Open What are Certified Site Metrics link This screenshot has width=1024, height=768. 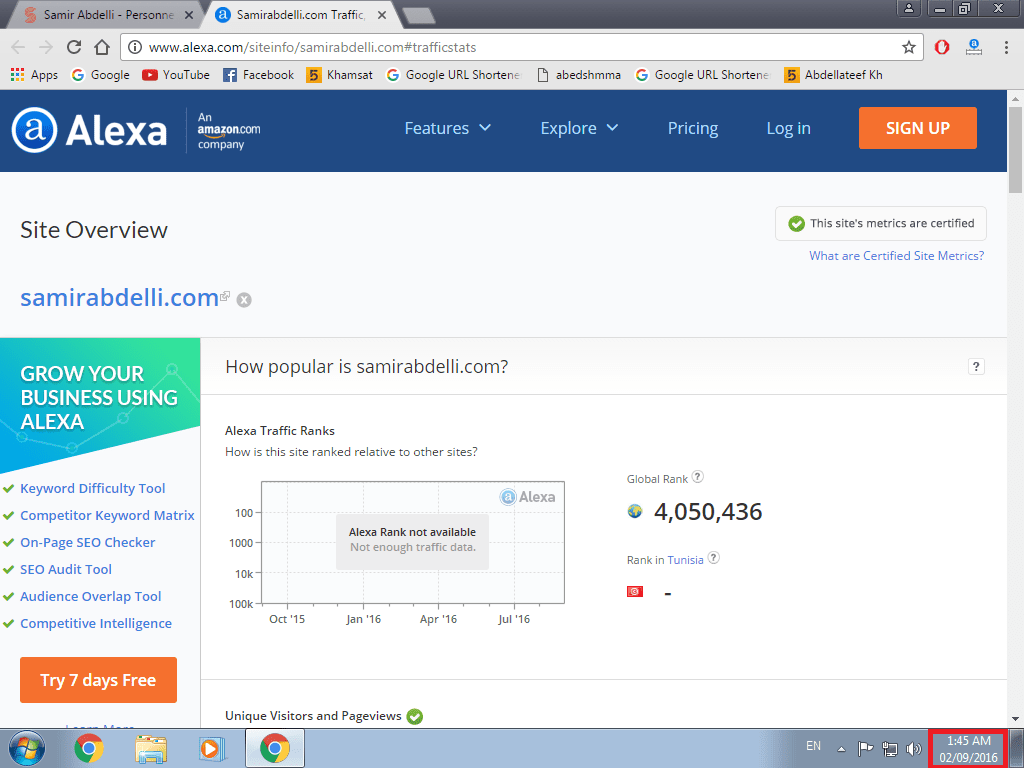(x=897, y=256)
